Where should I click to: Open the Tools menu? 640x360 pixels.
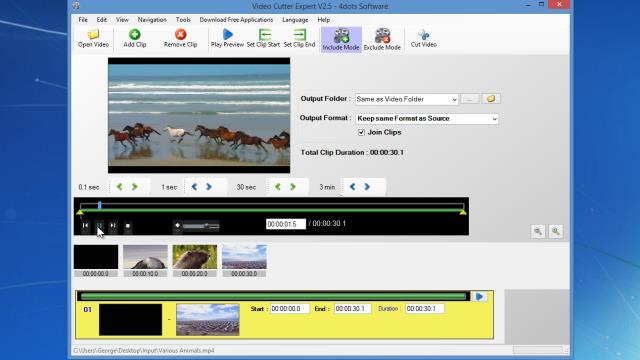coord(183,20)
